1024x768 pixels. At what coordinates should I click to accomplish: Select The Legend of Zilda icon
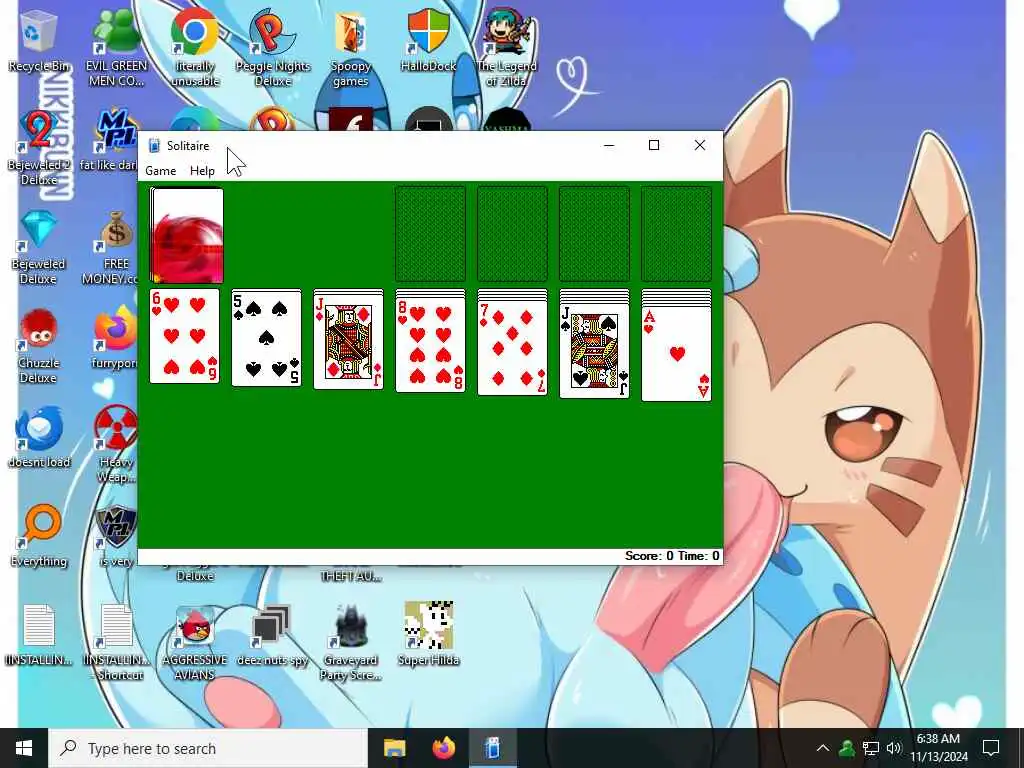click(x=507, y=49)
